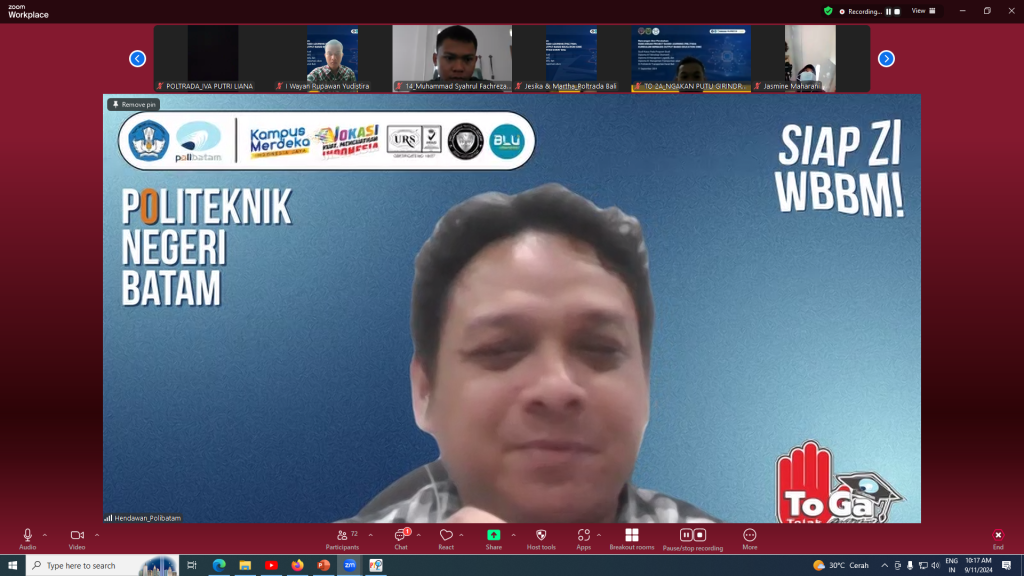The height and width of the screenshot is (576, 1024).
Task: Click the green Share screen button
Action: (493, 537)
